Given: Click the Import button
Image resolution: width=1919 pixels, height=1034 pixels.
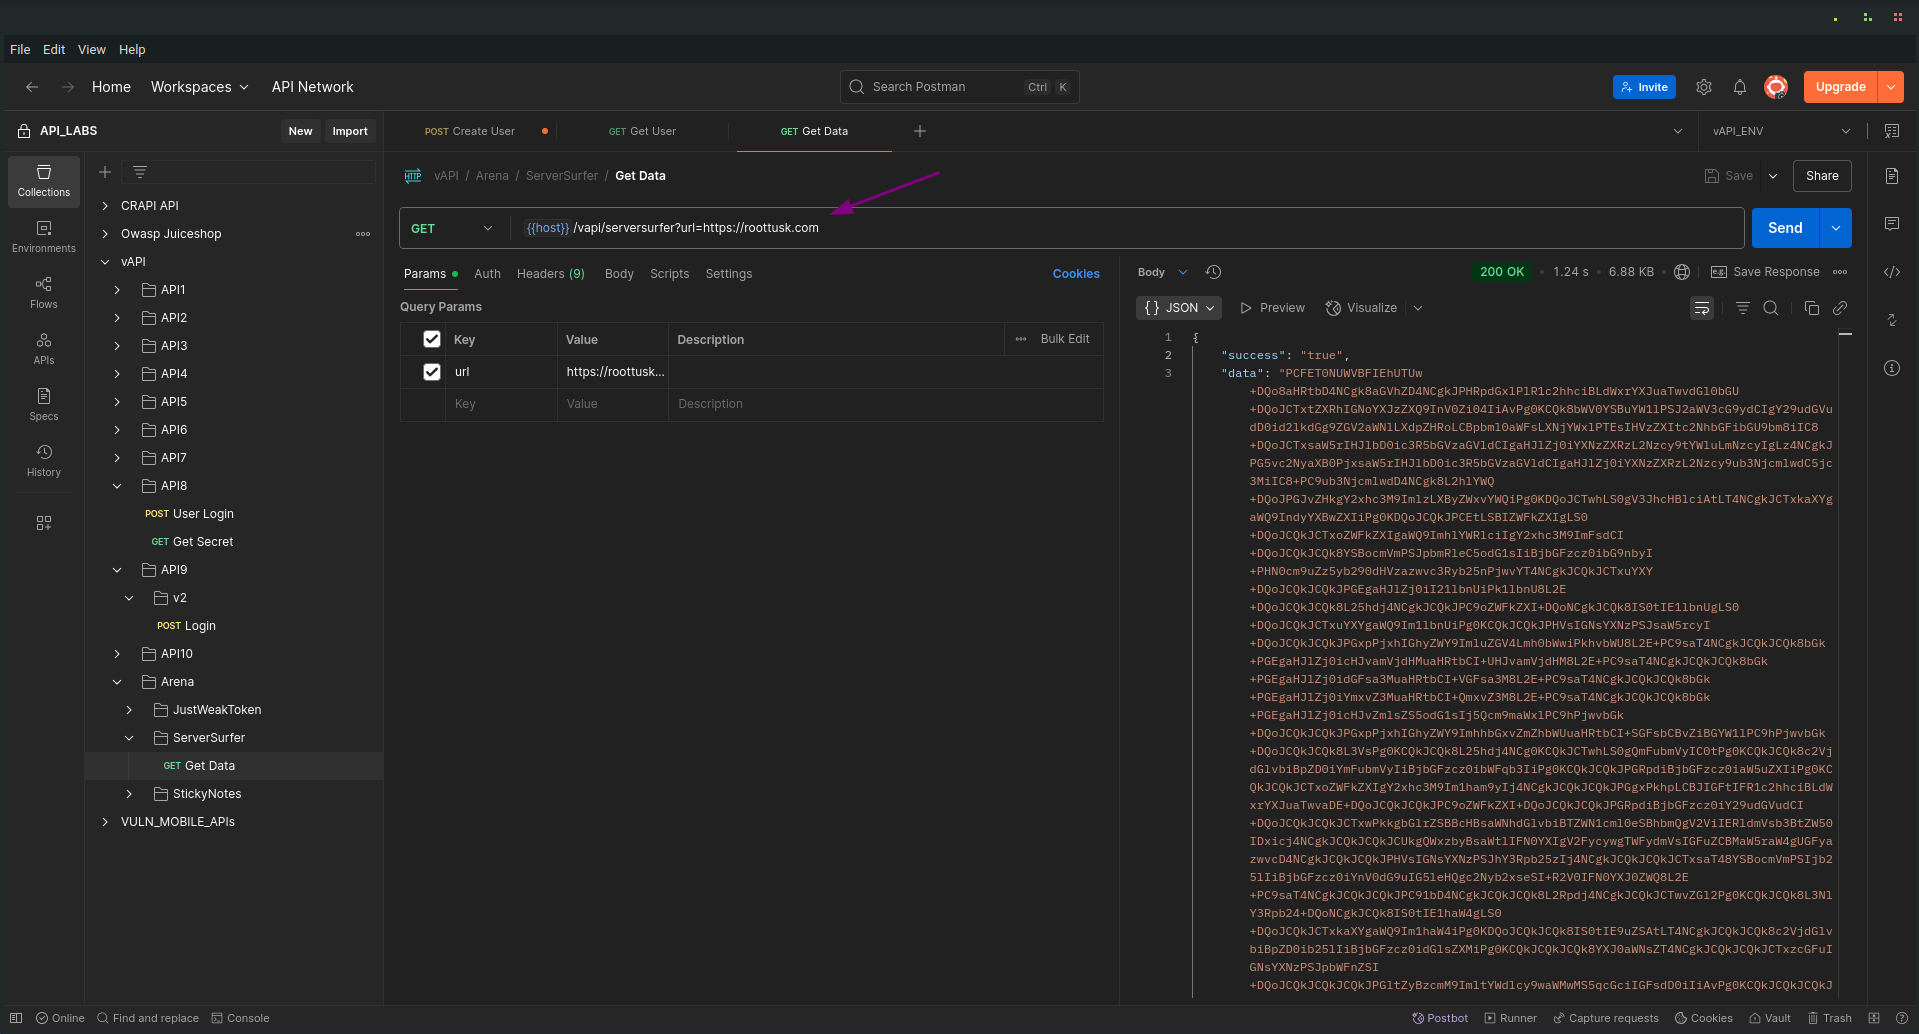Looking at the screenshot, I should [350, 131].
